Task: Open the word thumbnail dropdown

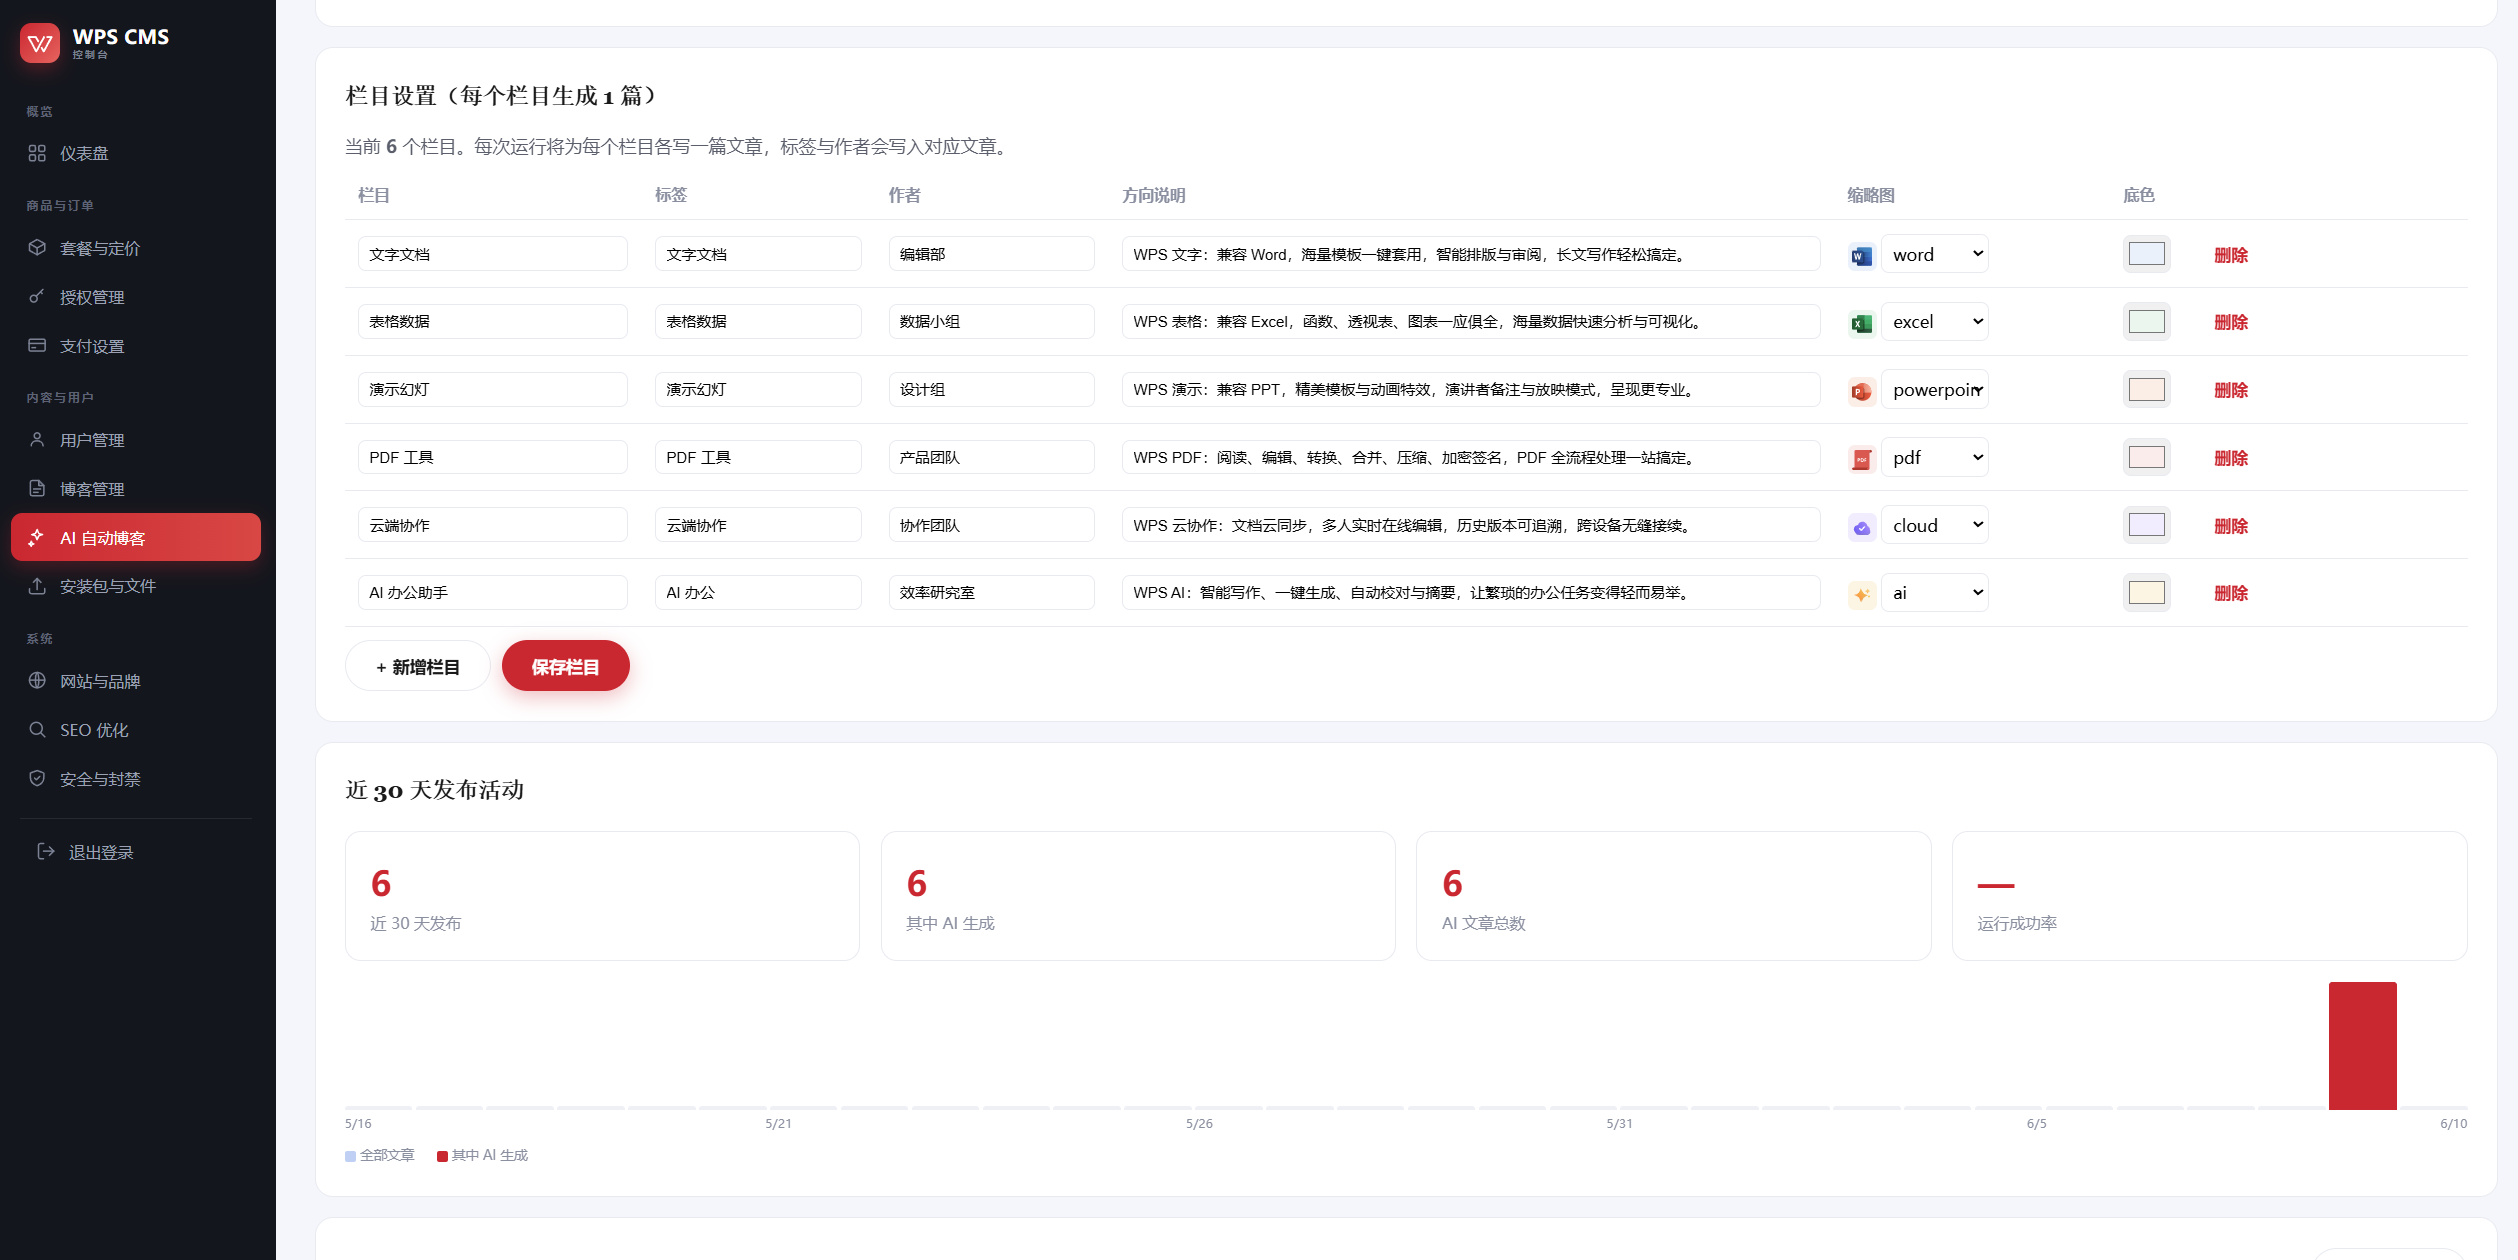Action: tap(1935, 254)
